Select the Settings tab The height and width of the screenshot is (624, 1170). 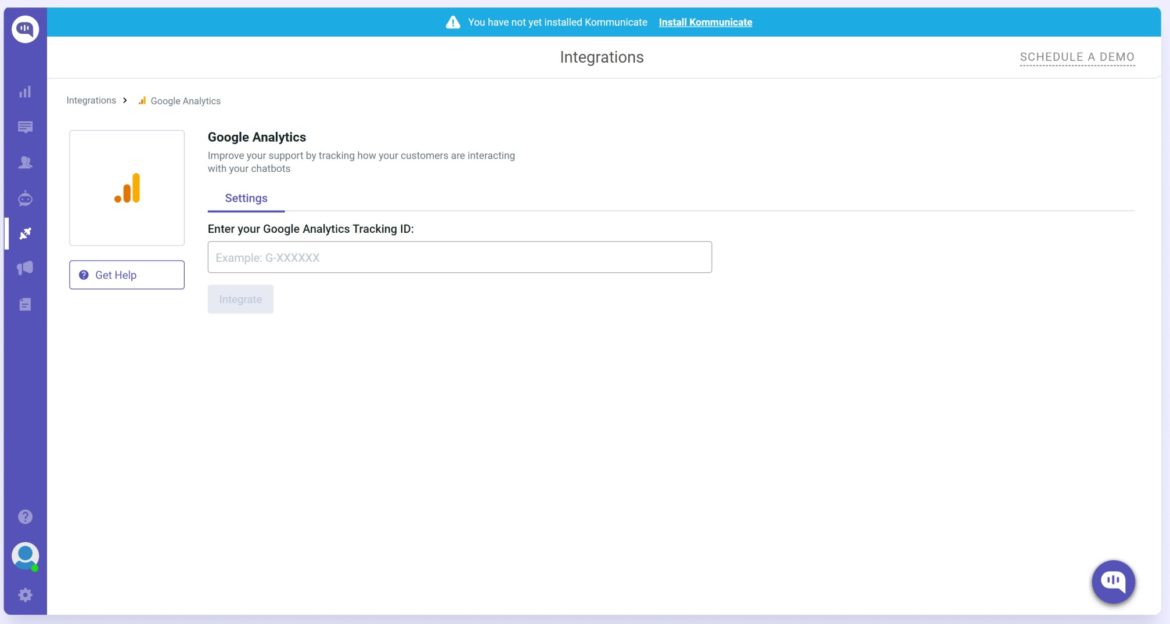point(246,199)
